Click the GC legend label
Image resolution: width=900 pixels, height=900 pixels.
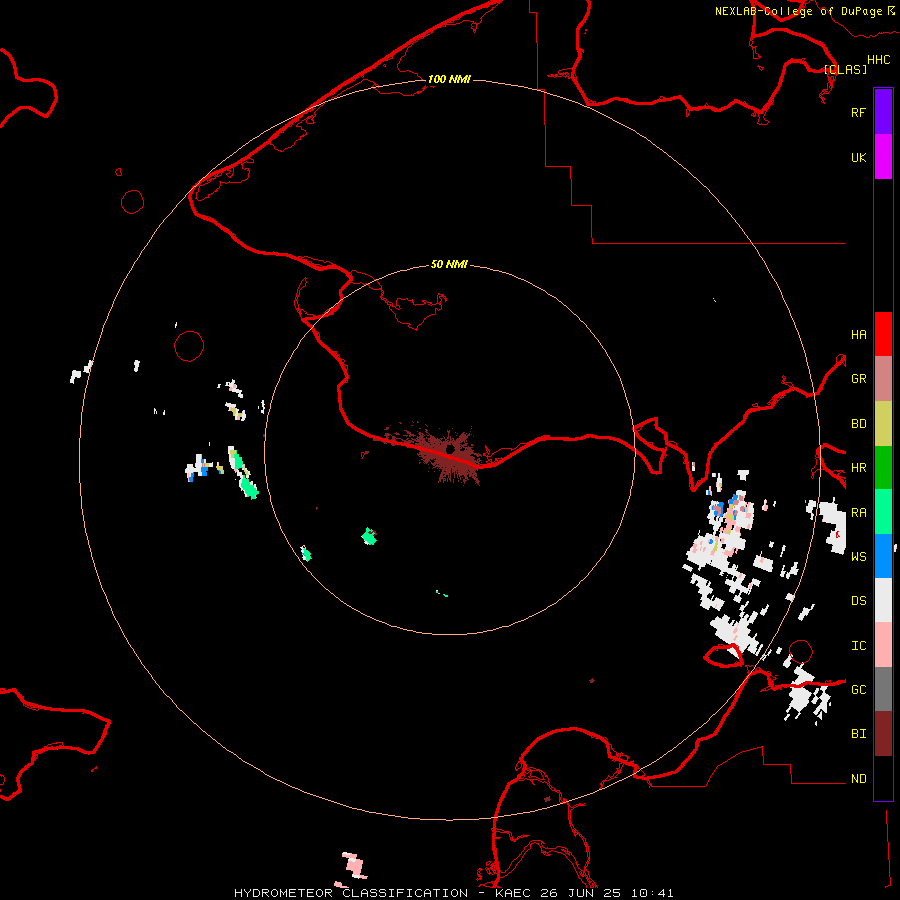[x=858, y=689]
